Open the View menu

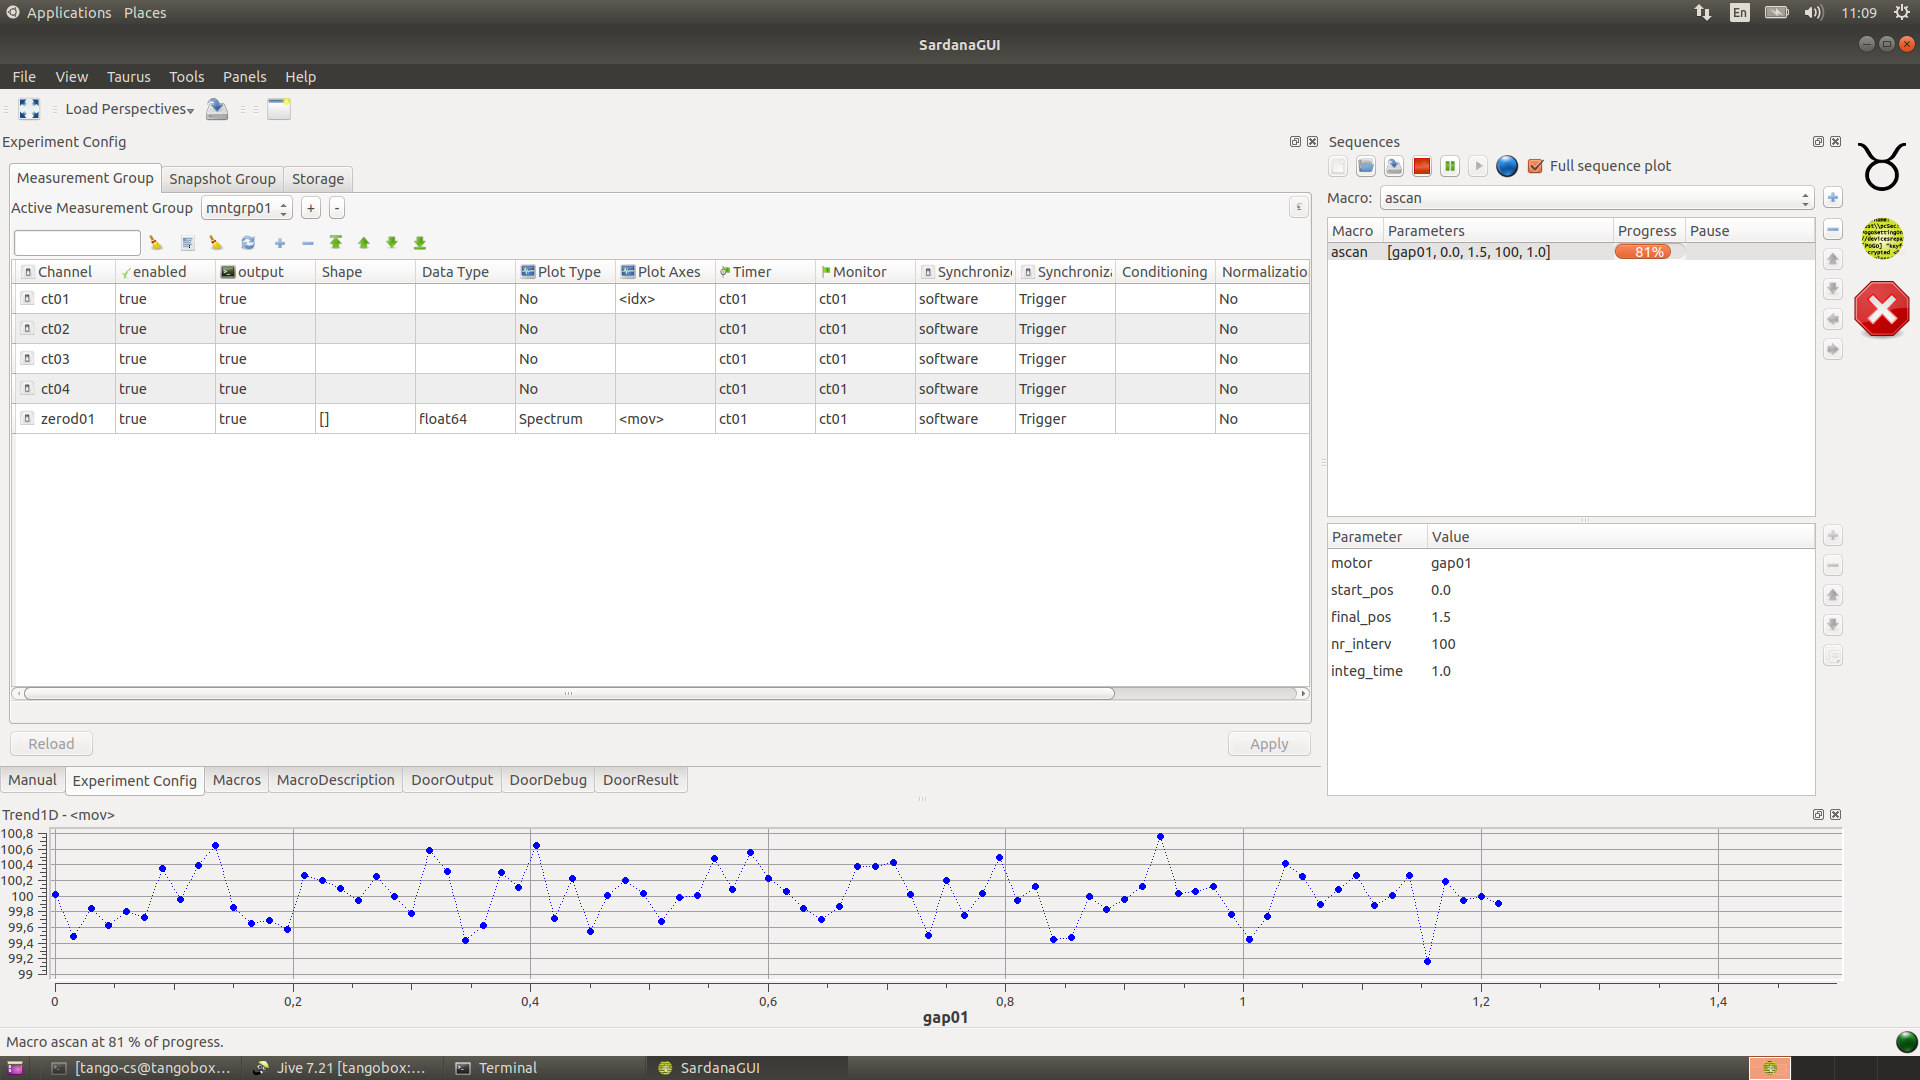(x=71, y=77)
